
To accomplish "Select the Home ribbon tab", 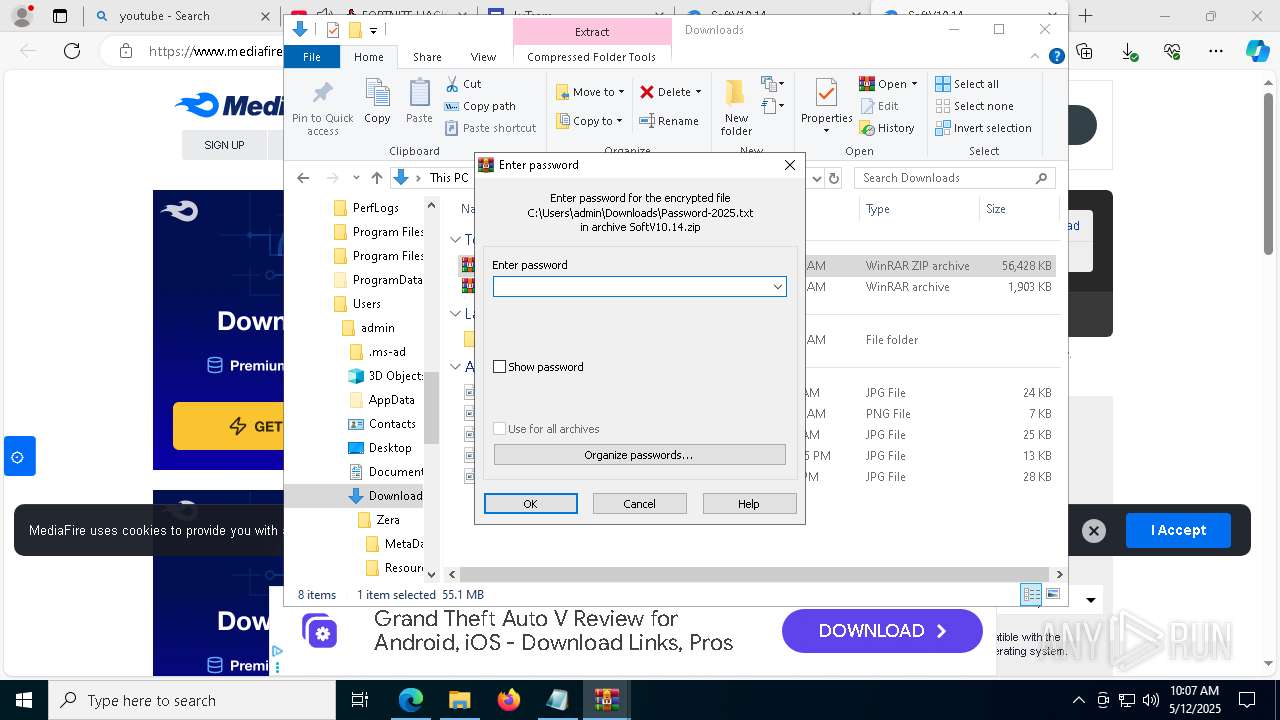I will click(368, 57).
